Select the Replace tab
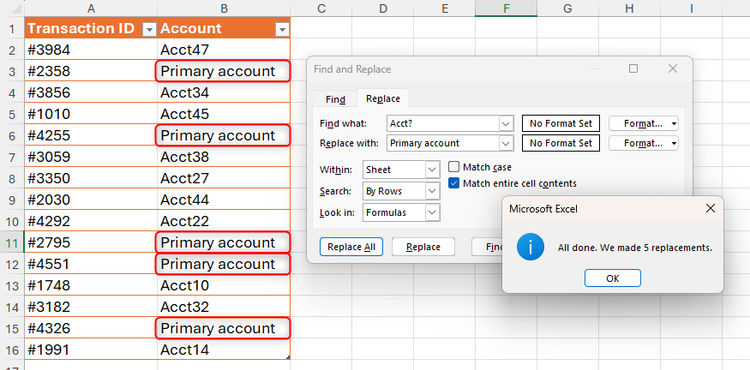 coord(383,99)
